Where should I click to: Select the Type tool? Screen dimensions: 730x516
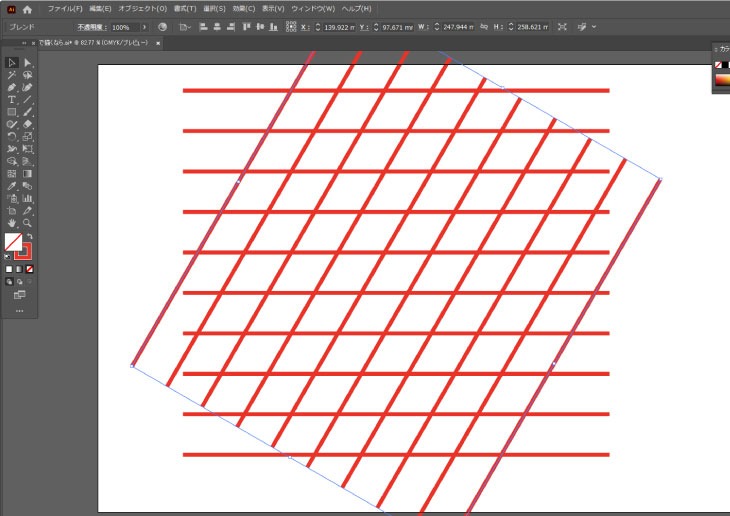click(12, 100)
